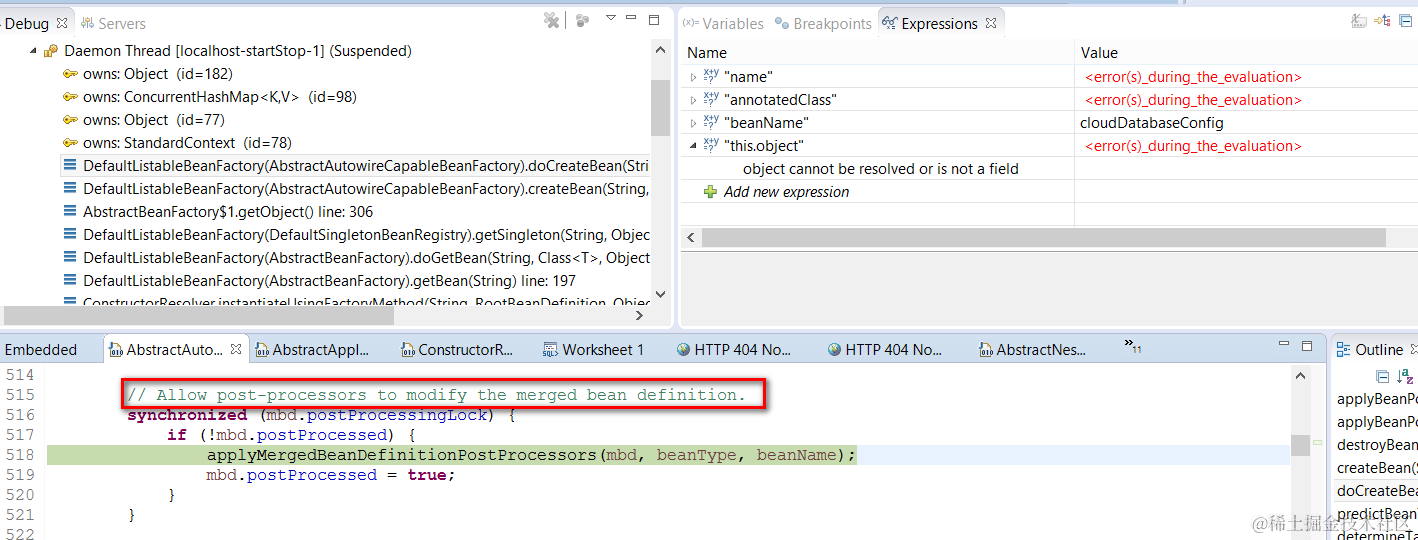This screenshot has height=540, width=1418.
Task: Click line 518 applyMergedBeanDefinitionPostProcessors code
Action: (x=531, y=455)
